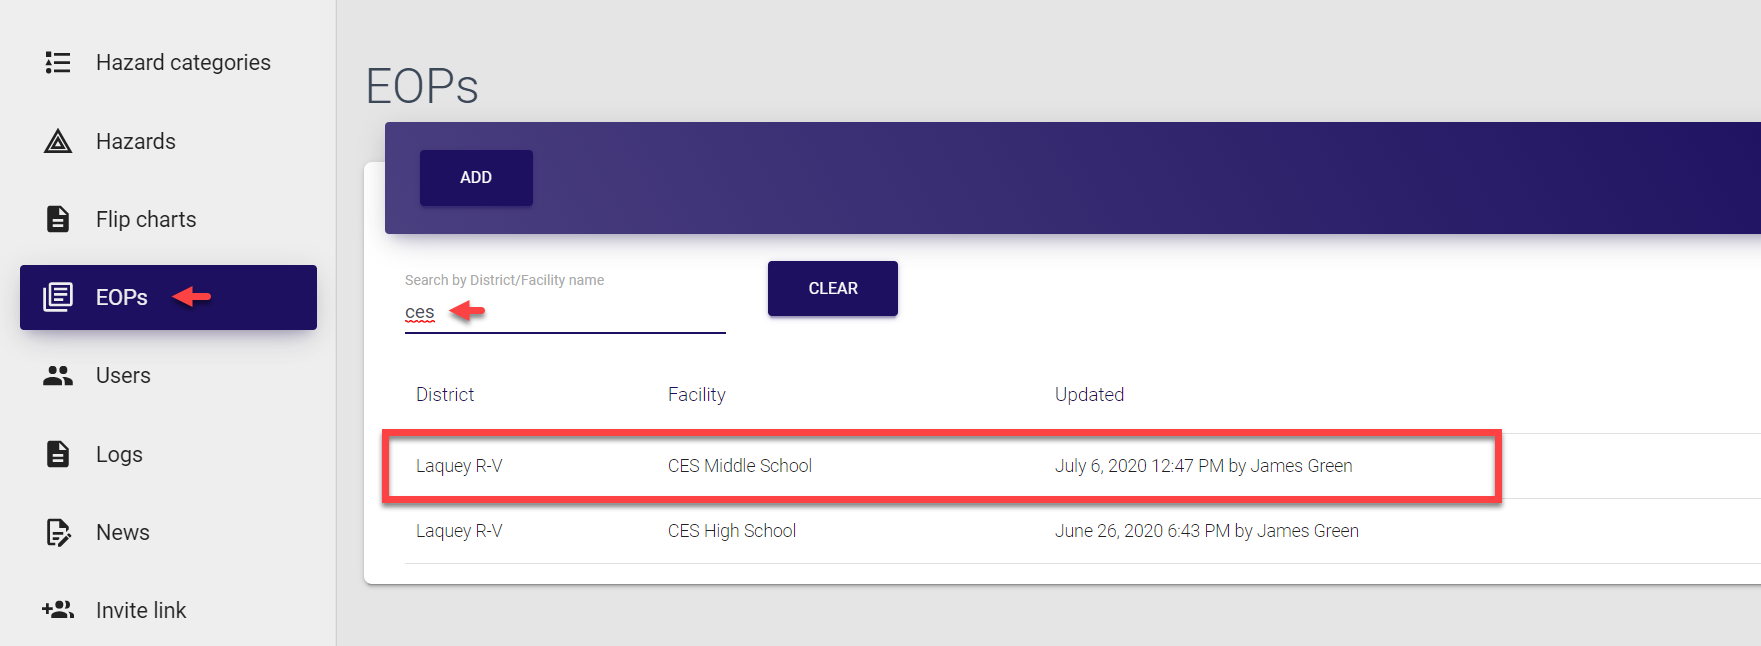Click the District column header

(x=445, y=395)
